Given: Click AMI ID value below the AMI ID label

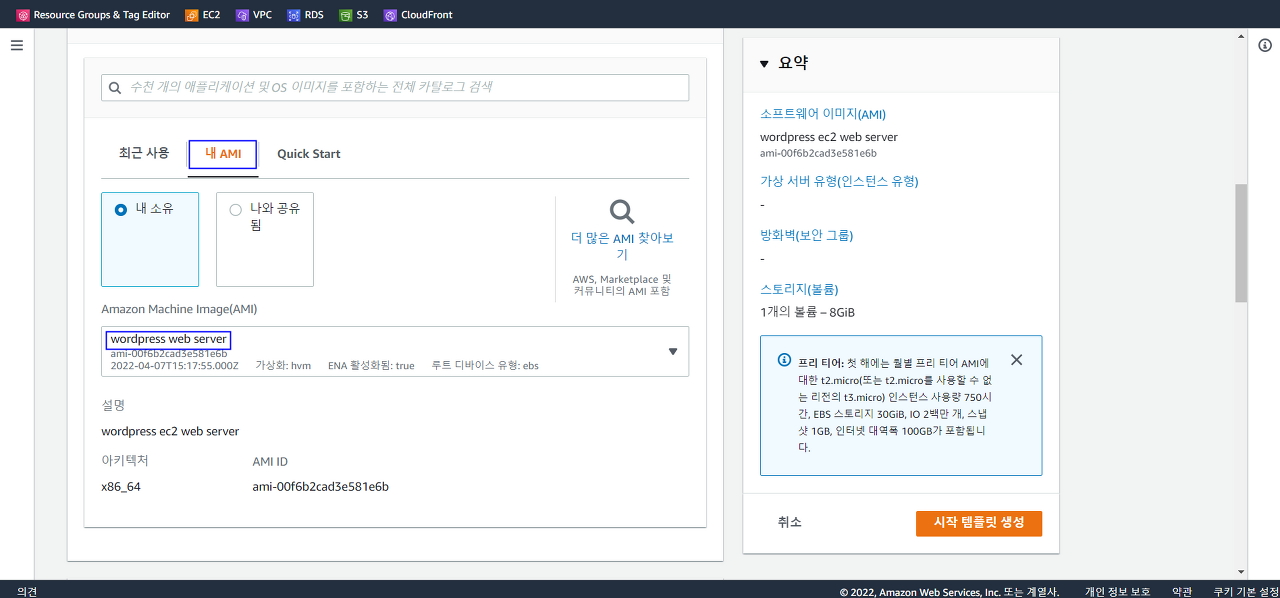Looking at the screenshot, I should click(x=320, y=487).
